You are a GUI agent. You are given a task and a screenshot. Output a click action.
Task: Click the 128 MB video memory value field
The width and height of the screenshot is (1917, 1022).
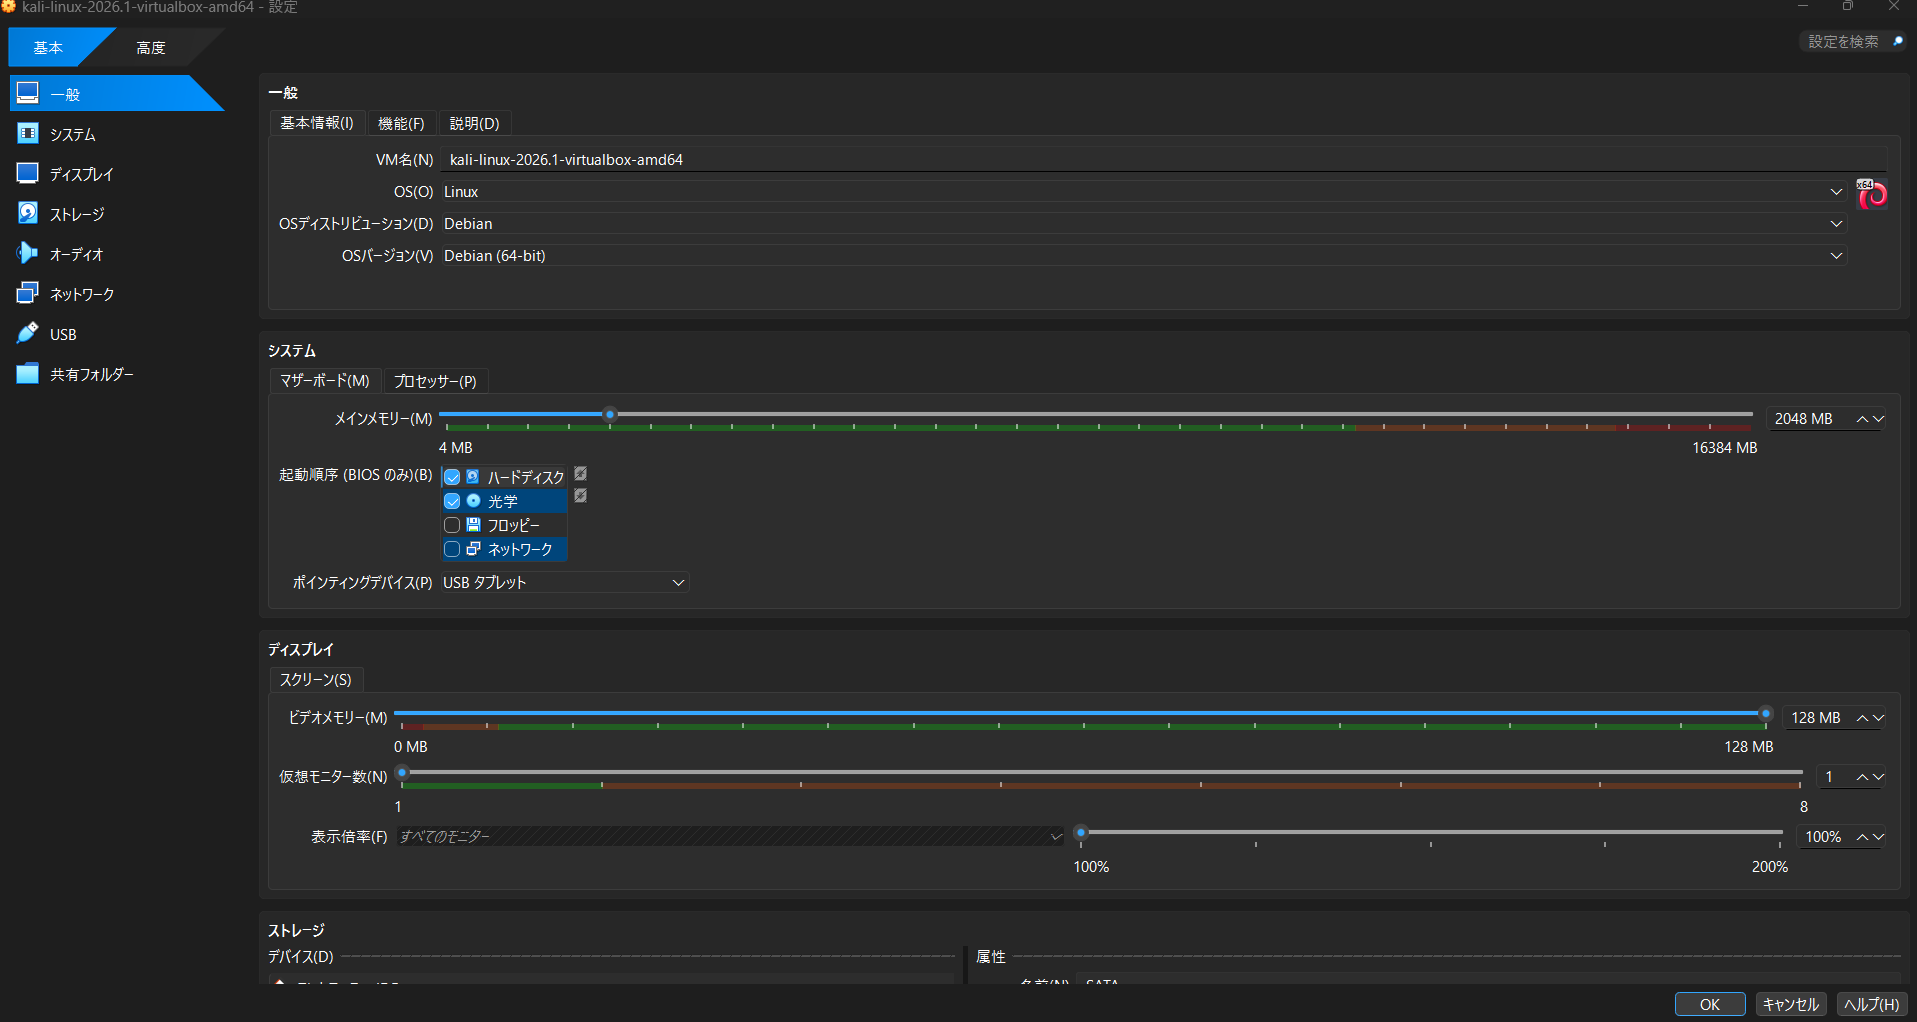click(x=1818, y=718)
